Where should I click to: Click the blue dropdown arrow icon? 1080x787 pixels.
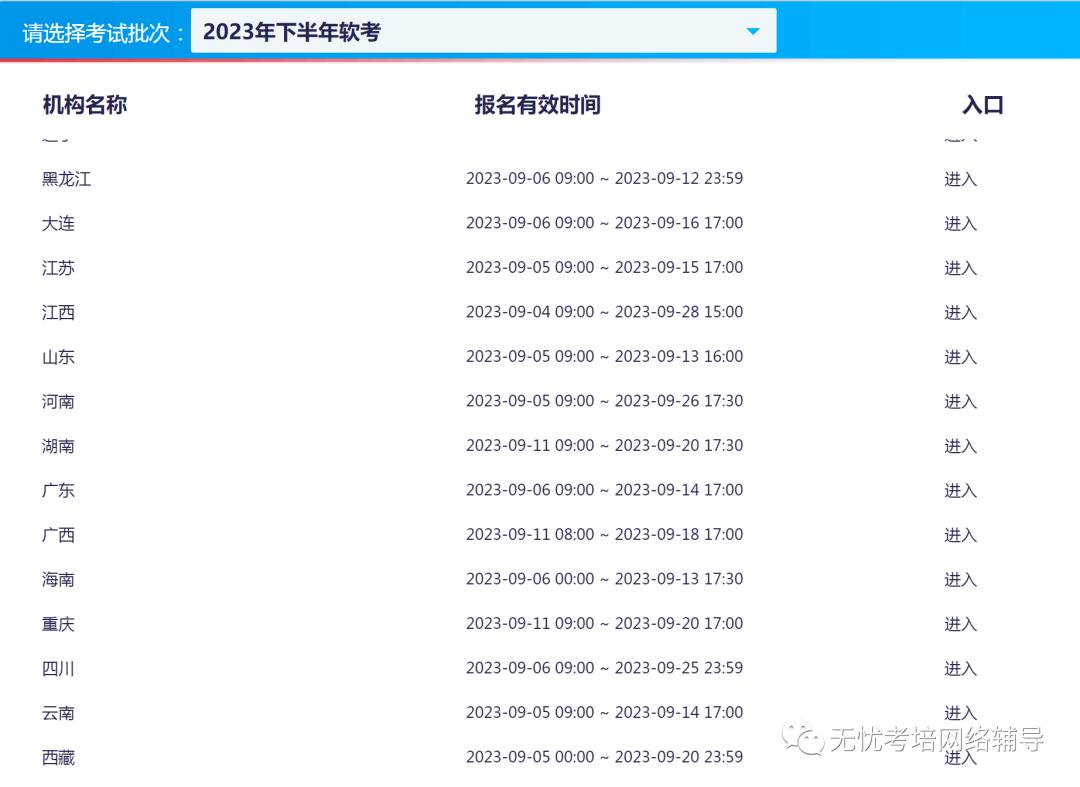click(x=753, y=30)
